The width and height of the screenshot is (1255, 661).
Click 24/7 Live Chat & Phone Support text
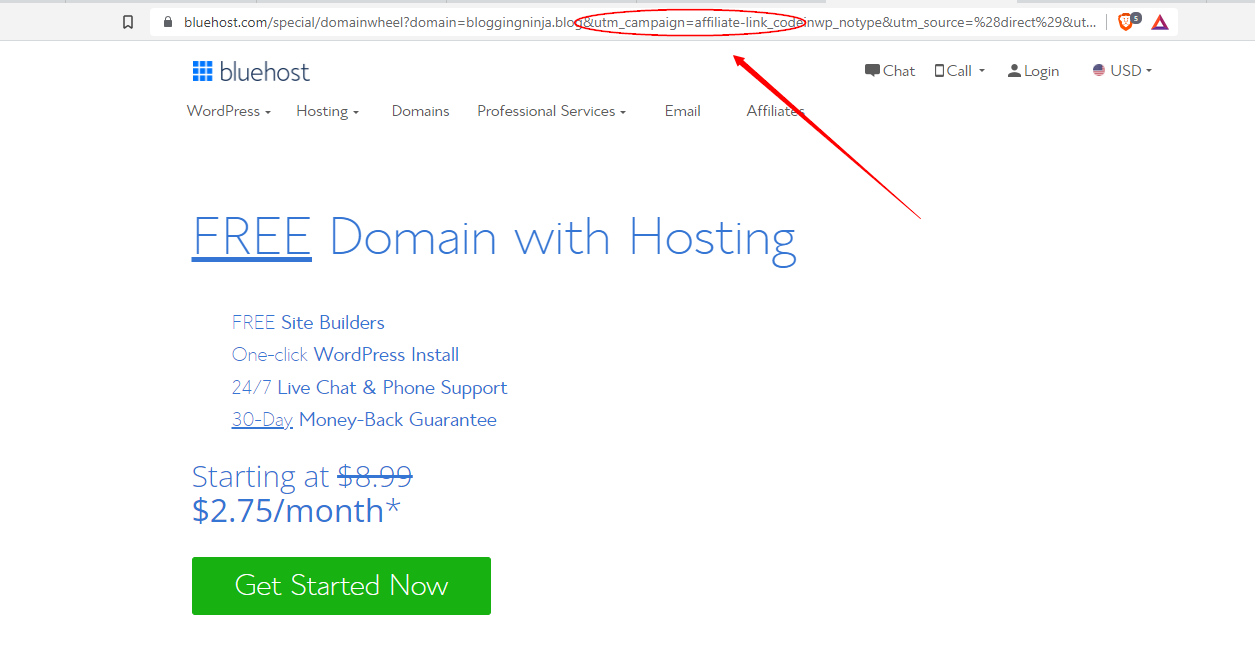click(369, 387)
